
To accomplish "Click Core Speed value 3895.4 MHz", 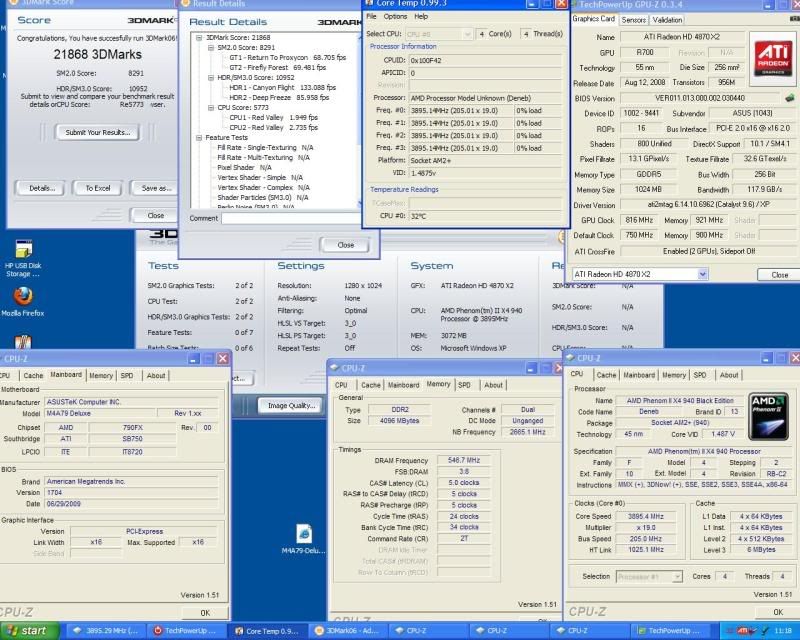I will [645, 516].
